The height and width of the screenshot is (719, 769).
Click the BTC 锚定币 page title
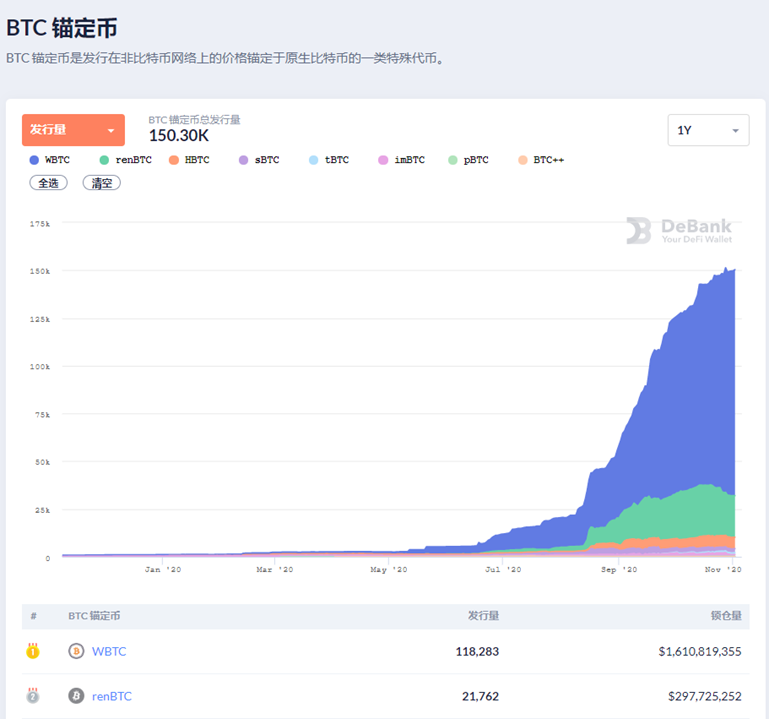click(62, 28)
